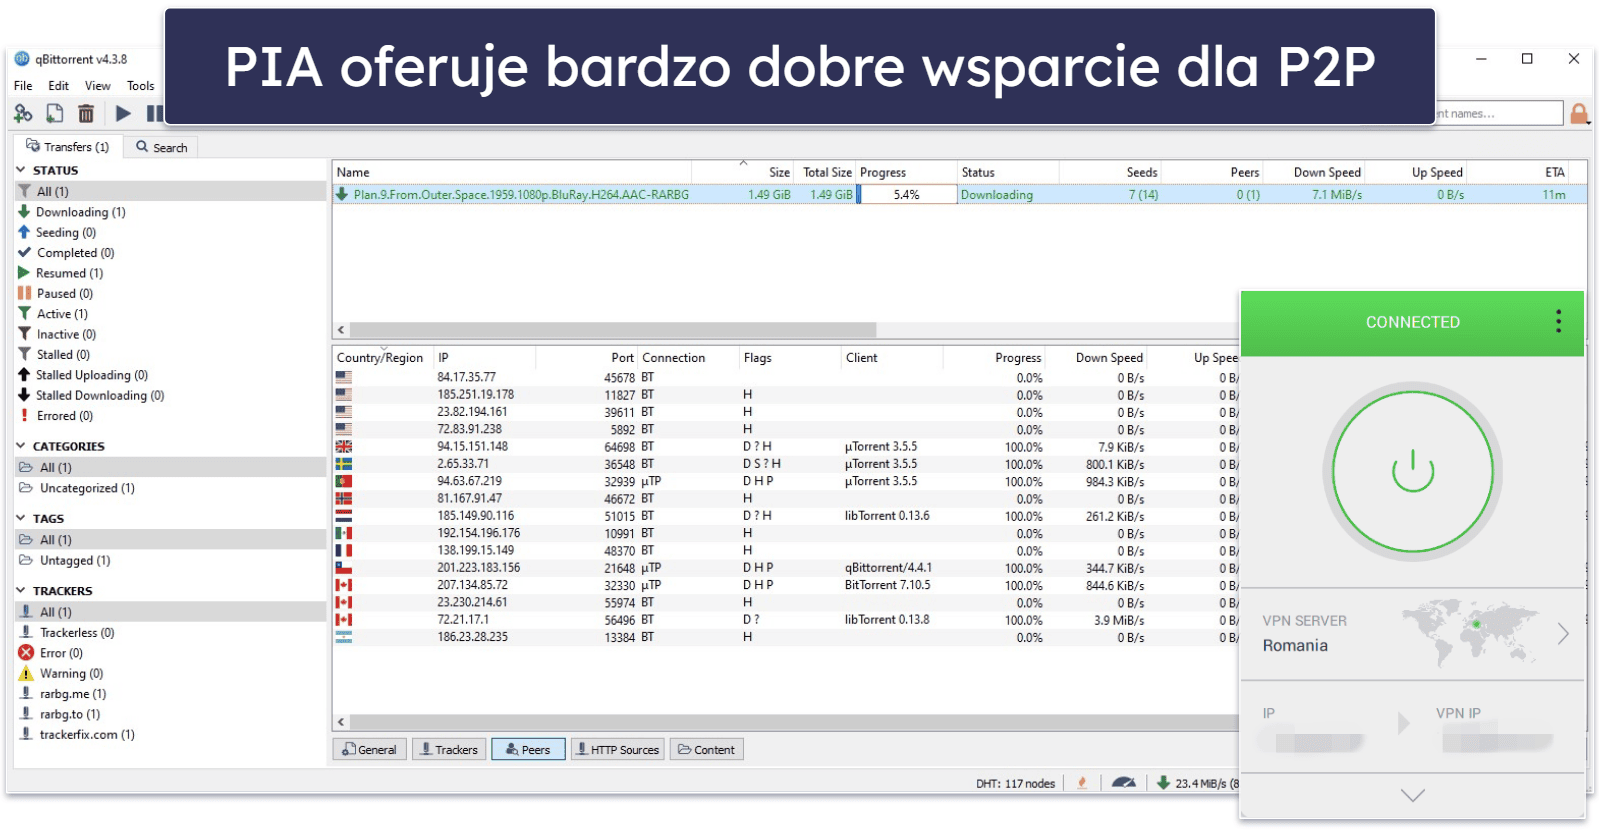Click the Resume play toolbar icon
Image resolution: width=1599 pixels, height=839 pixels.
[123, 114]
